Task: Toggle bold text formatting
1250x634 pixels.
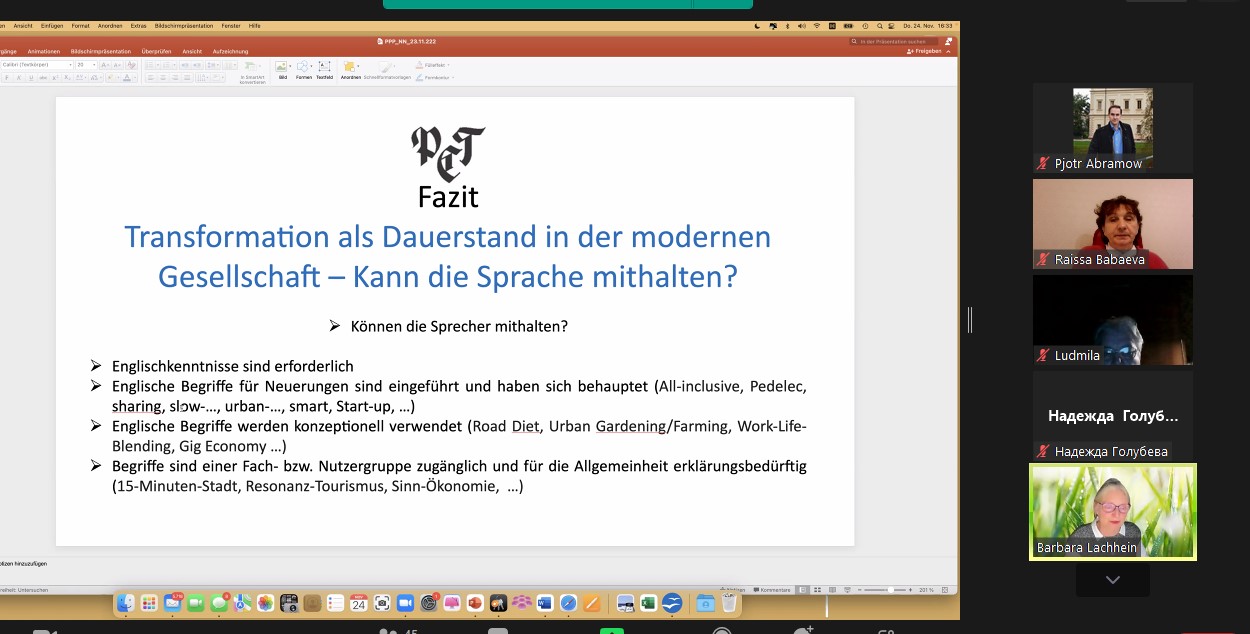Action: pos(5,77)
